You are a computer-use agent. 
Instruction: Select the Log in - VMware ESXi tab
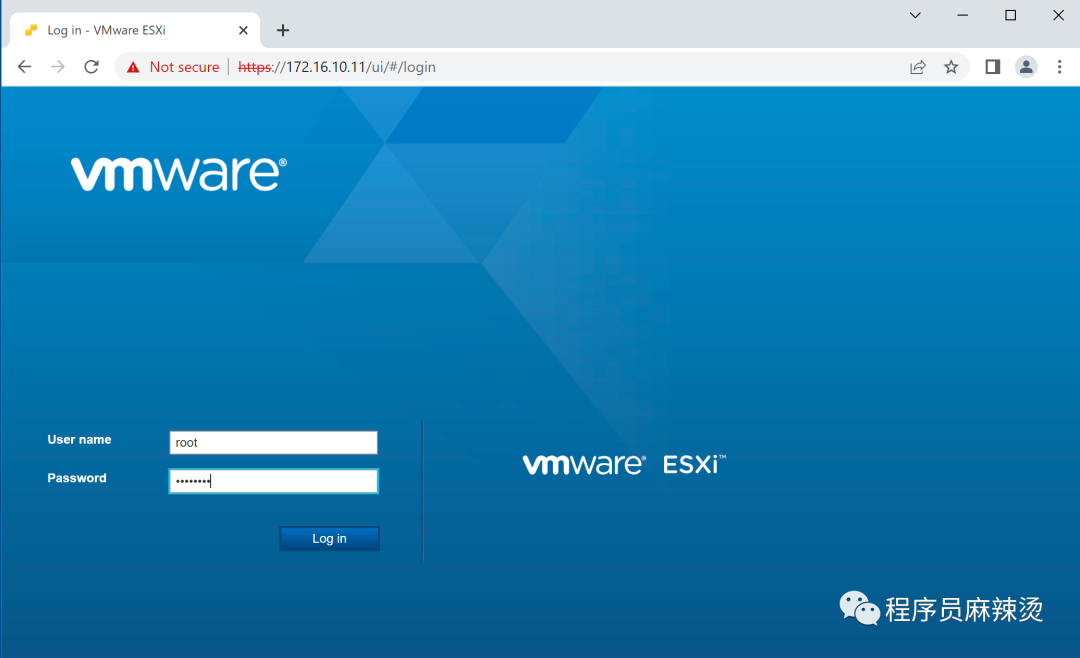coord(135,30)
